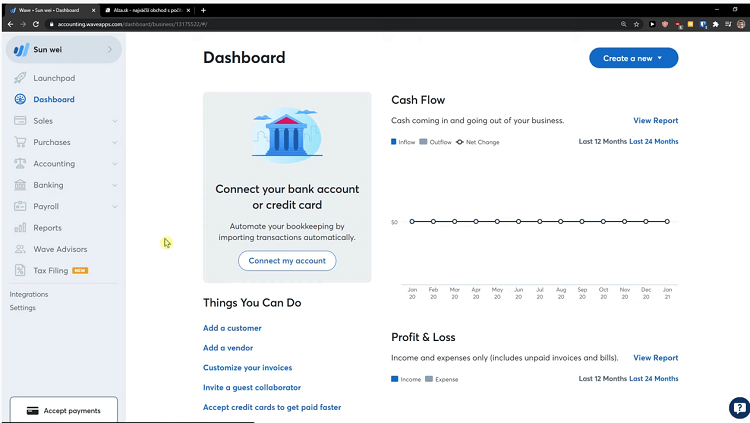Switch to the Alza.sk browser tab
Image resolution: width=750 pixels, height=423 pixels.
coord(147,10)
